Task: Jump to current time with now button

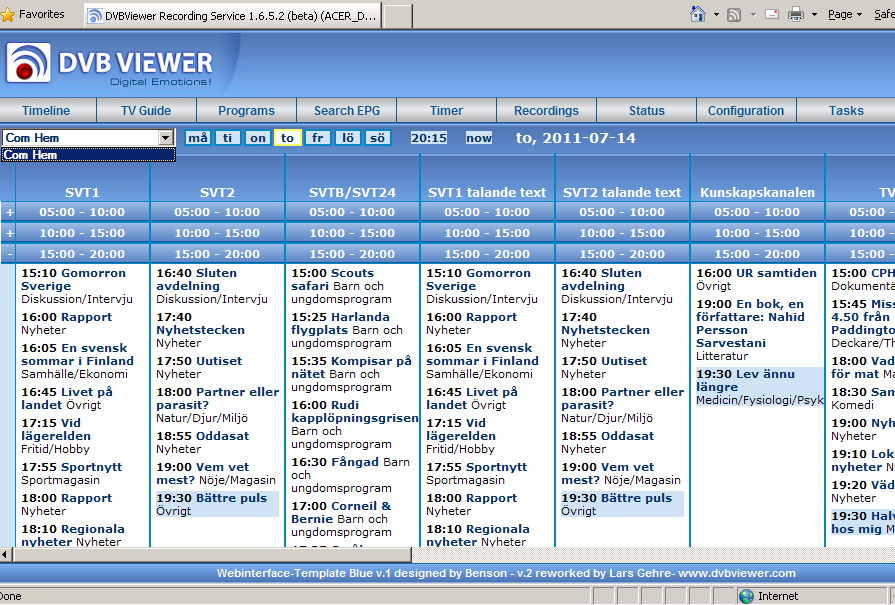Action: coord(478,138)
